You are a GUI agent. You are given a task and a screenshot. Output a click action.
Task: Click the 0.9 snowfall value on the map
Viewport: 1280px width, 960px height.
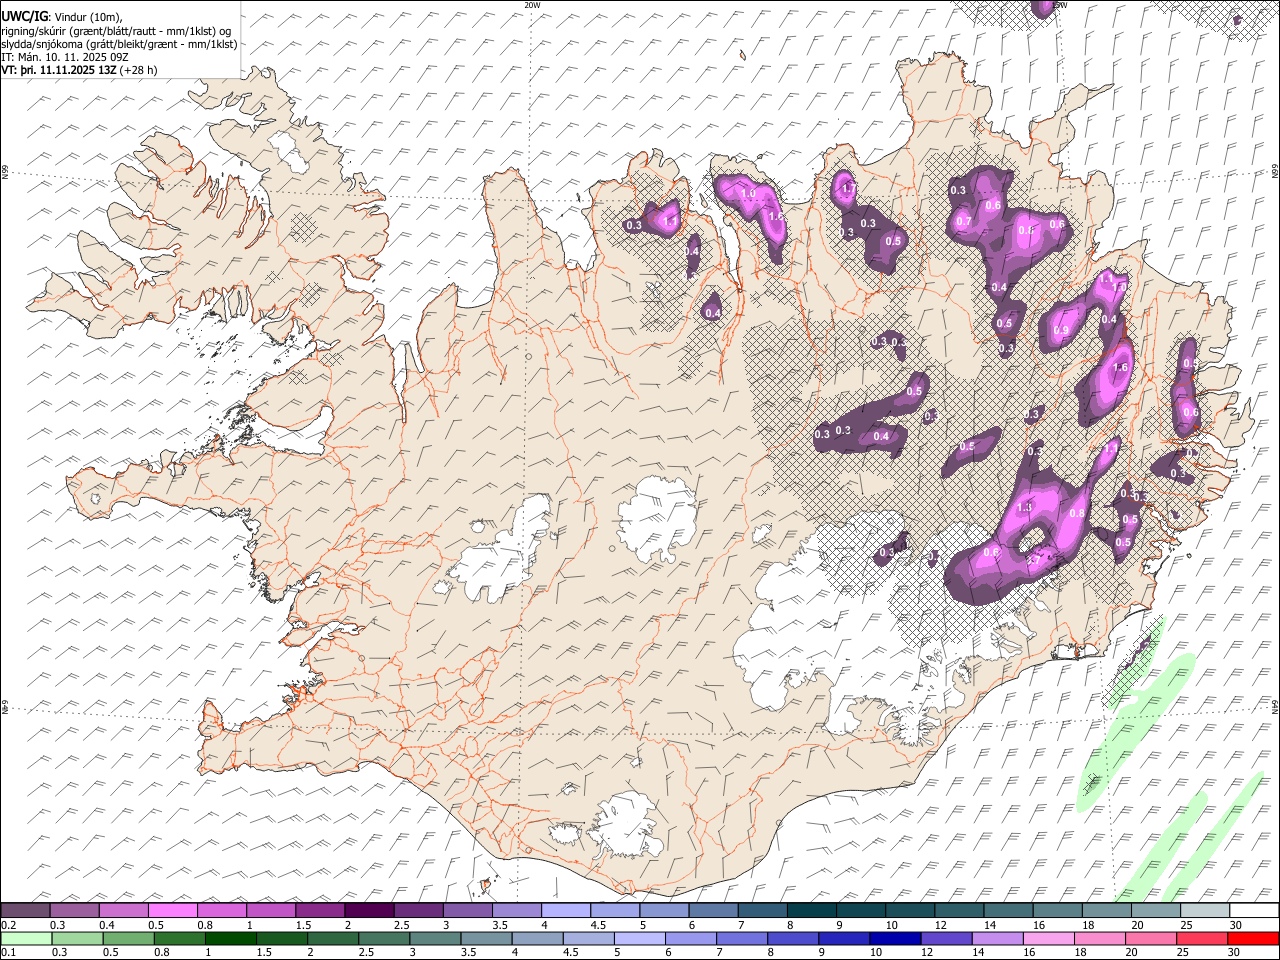pos(1061,331)
